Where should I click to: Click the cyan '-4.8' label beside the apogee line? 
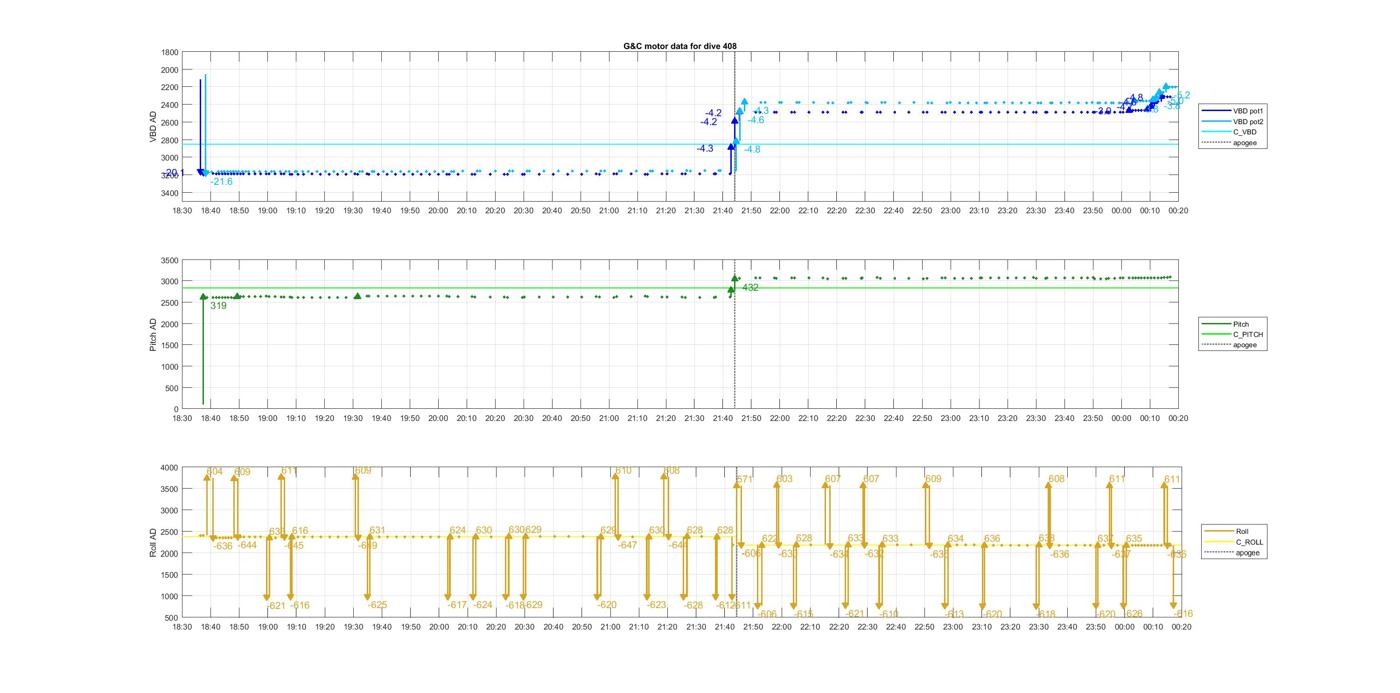coord(751,149)
